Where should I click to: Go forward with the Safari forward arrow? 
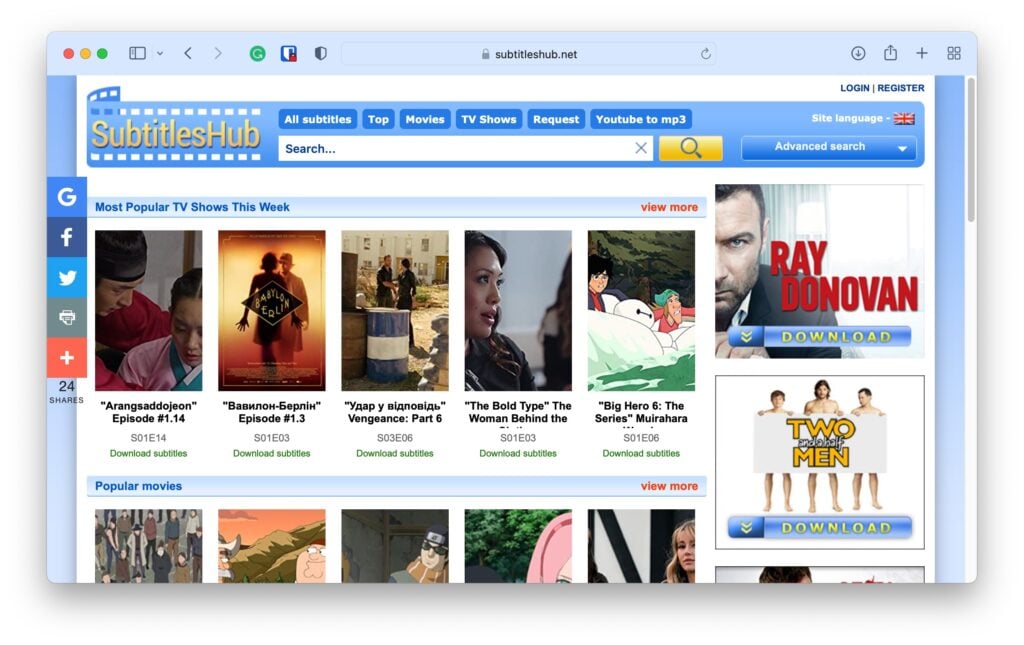(x=217, y=54)
